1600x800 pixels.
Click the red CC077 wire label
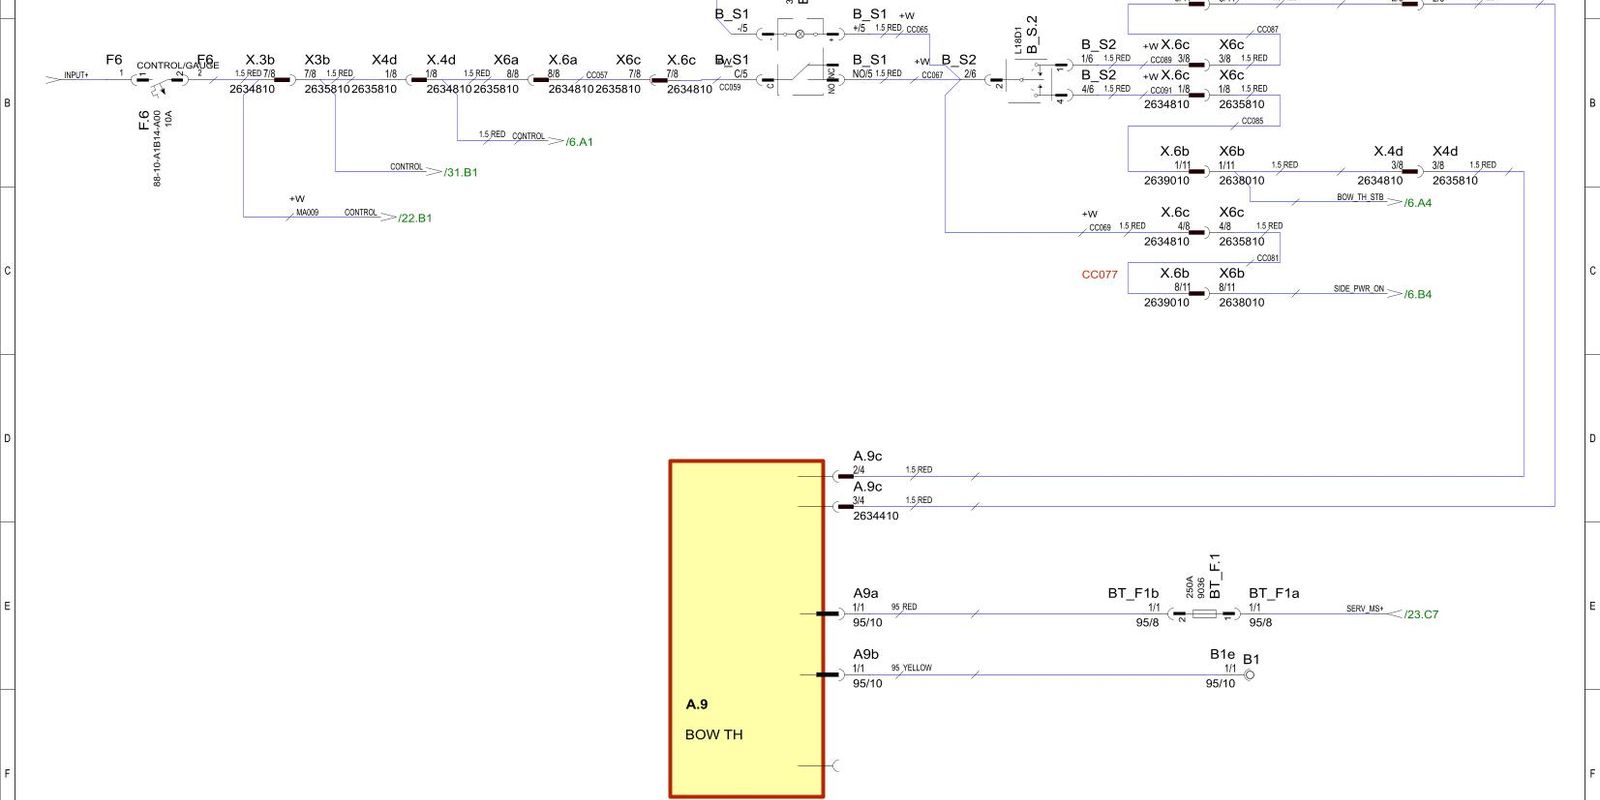point(1099,274)
